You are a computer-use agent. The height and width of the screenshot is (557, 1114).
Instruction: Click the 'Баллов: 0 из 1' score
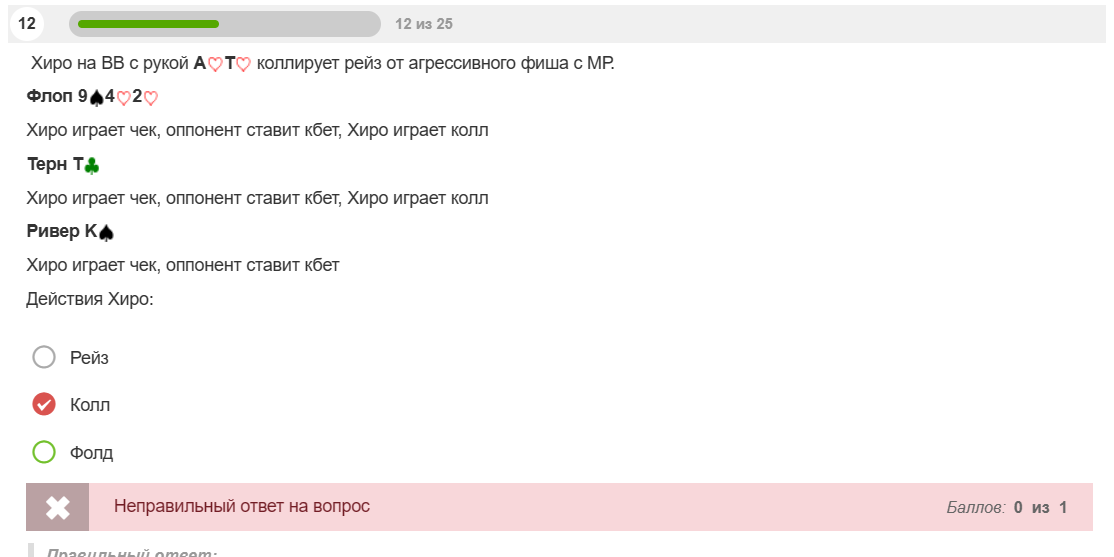[1007, 507]
